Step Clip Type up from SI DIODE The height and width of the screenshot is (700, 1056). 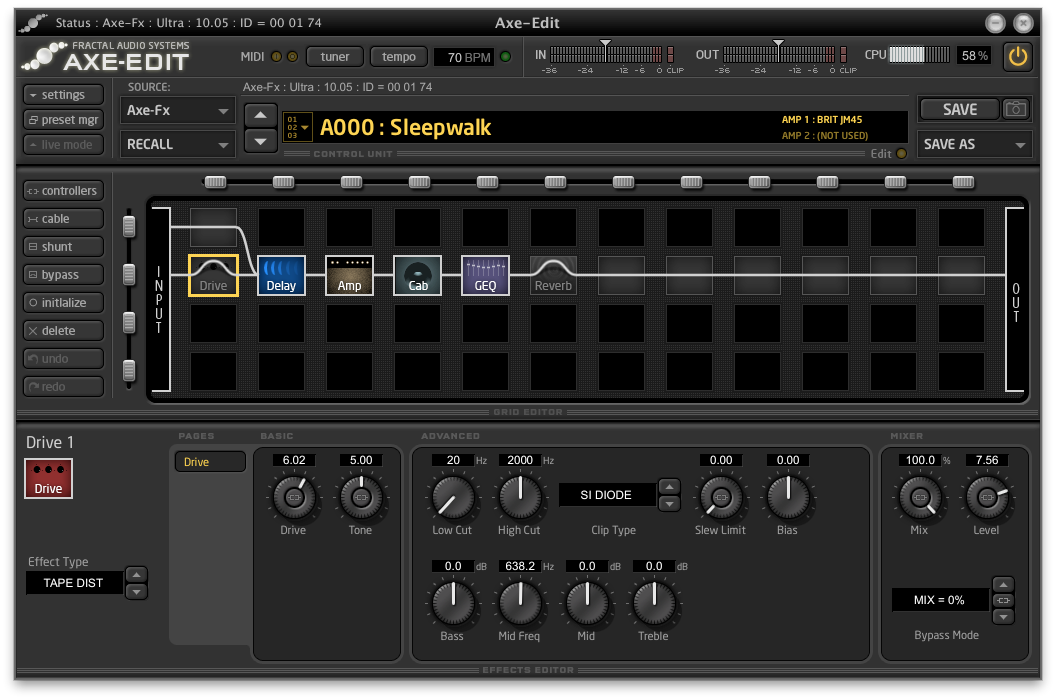(x=669, y=486)
